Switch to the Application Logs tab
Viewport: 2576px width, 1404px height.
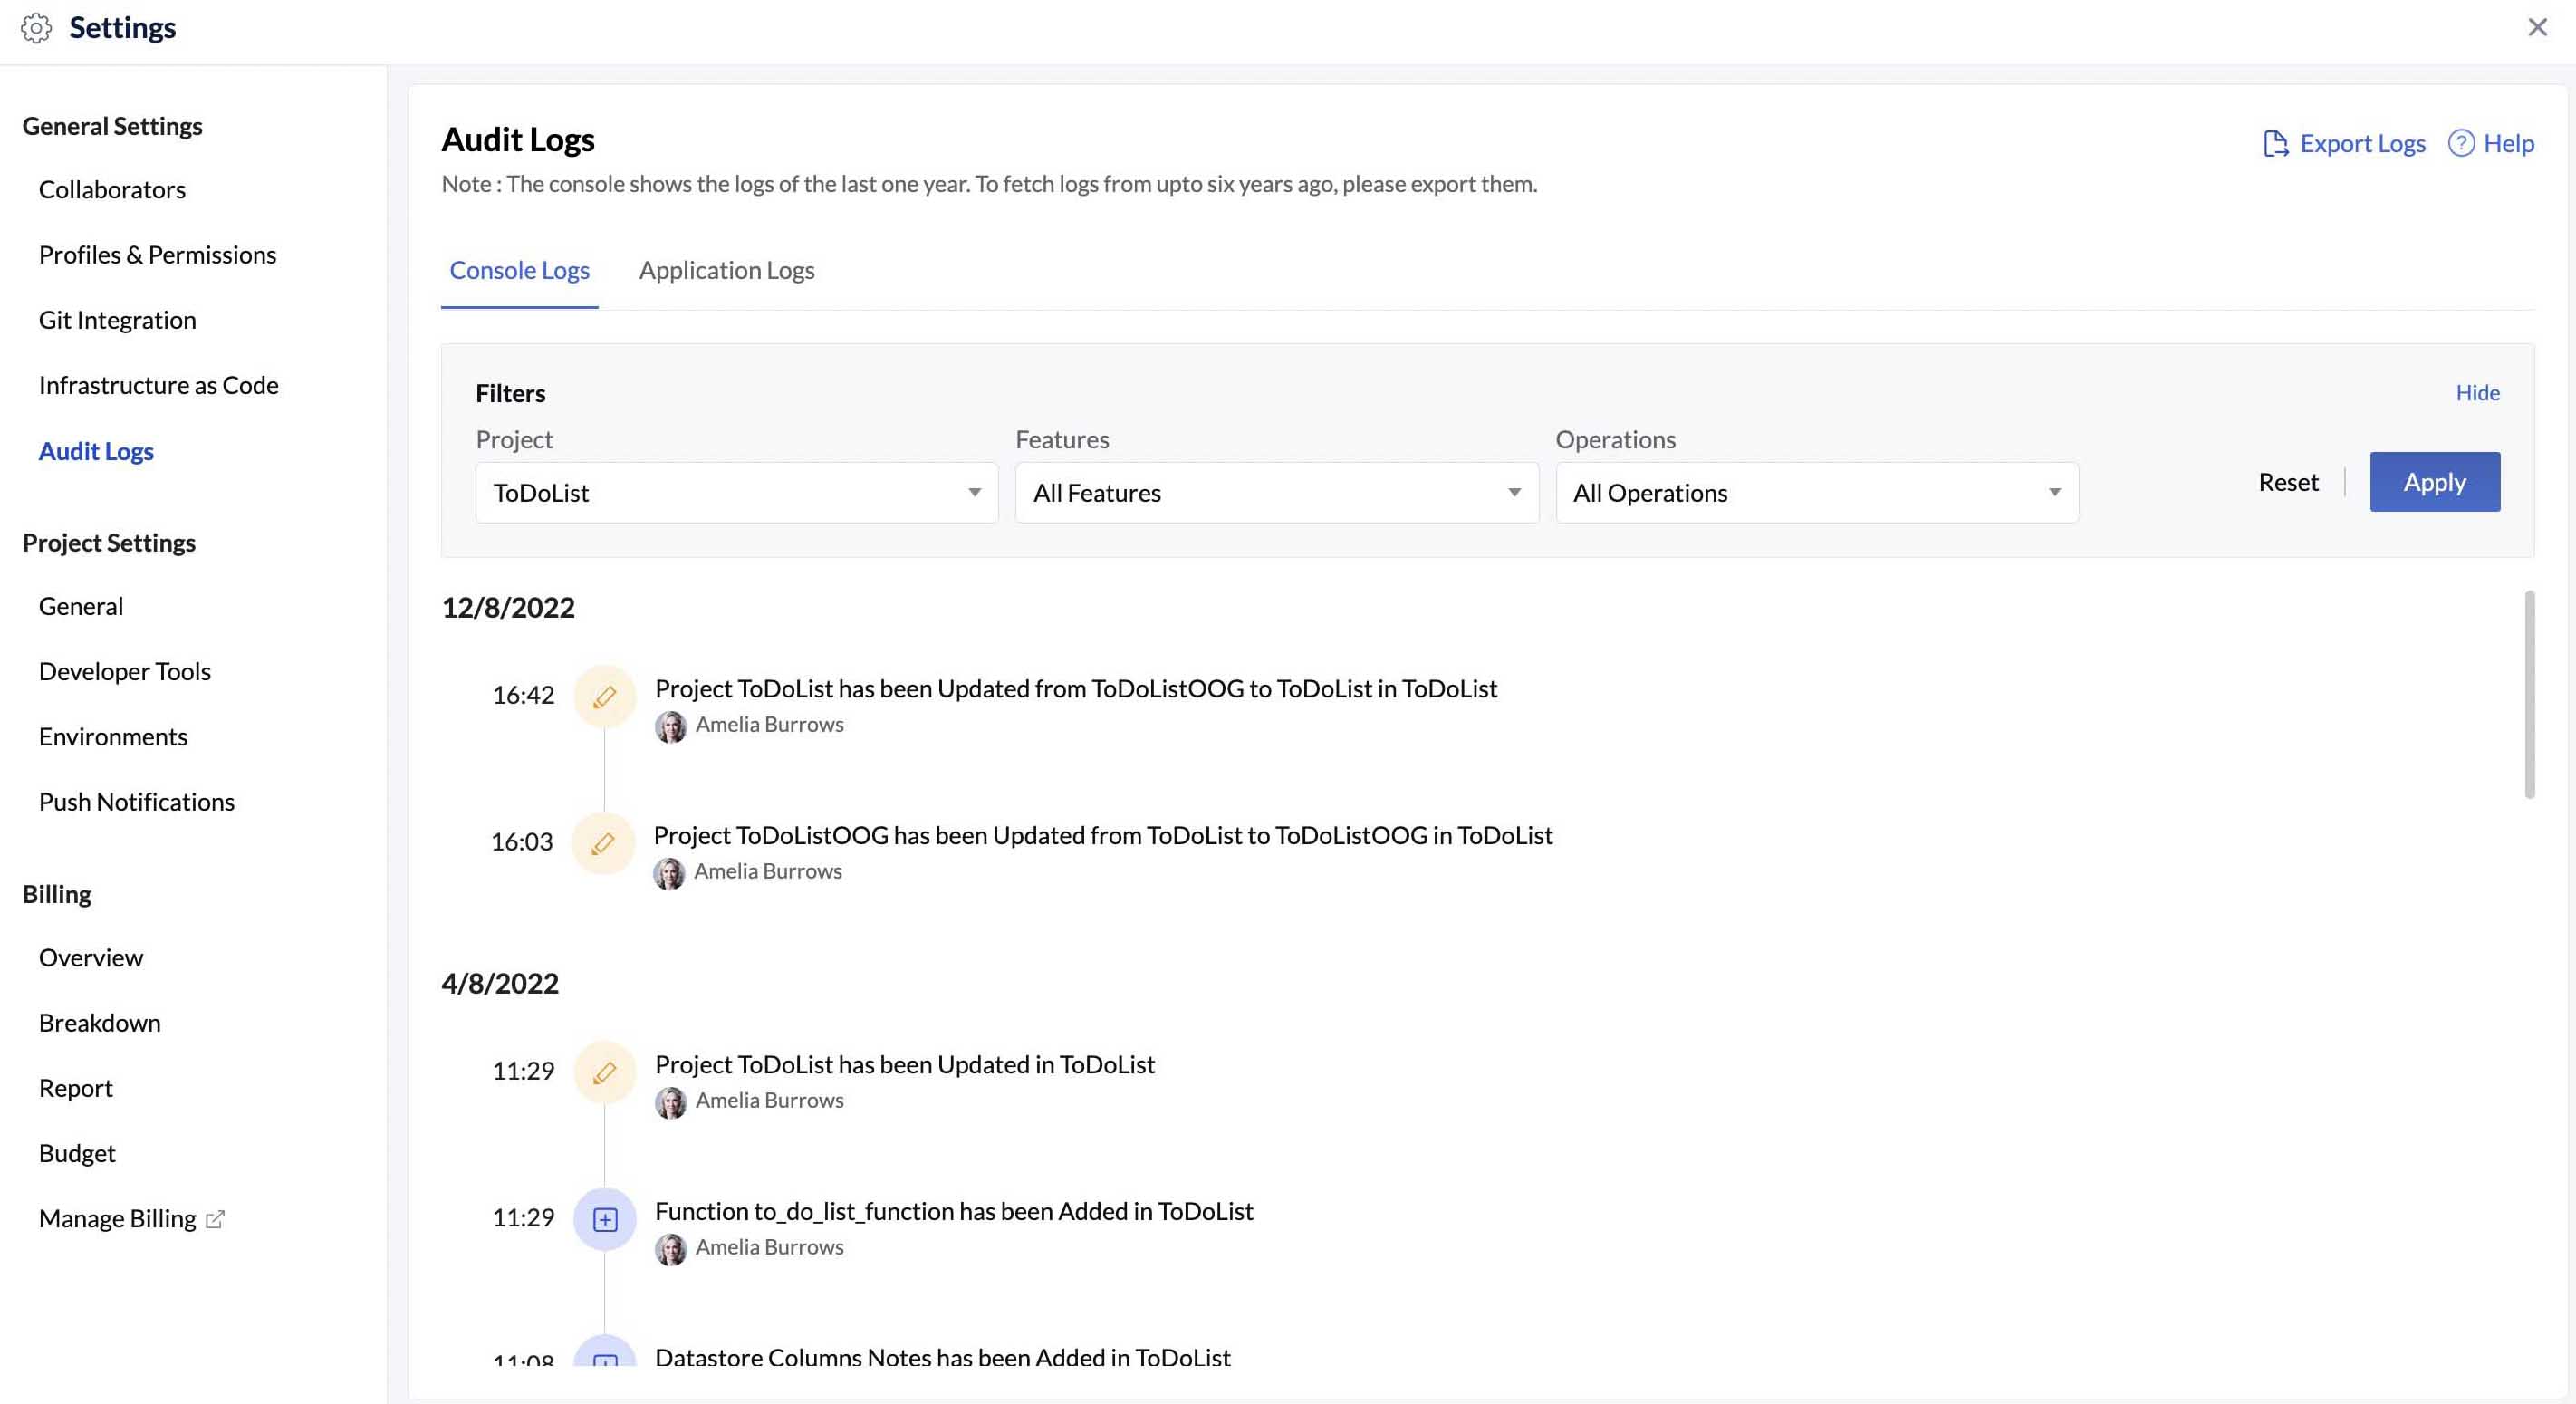(726, 270)
